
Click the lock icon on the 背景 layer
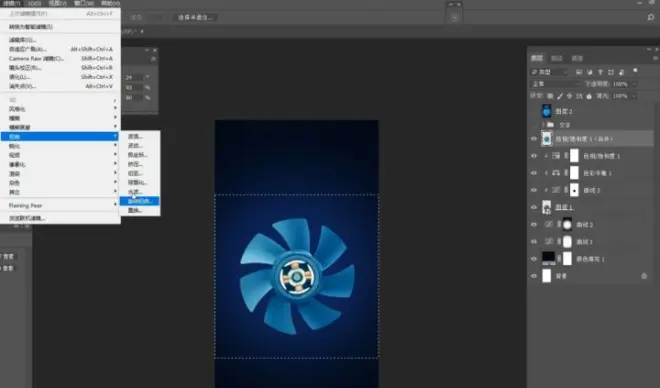[x=644, y=276]
